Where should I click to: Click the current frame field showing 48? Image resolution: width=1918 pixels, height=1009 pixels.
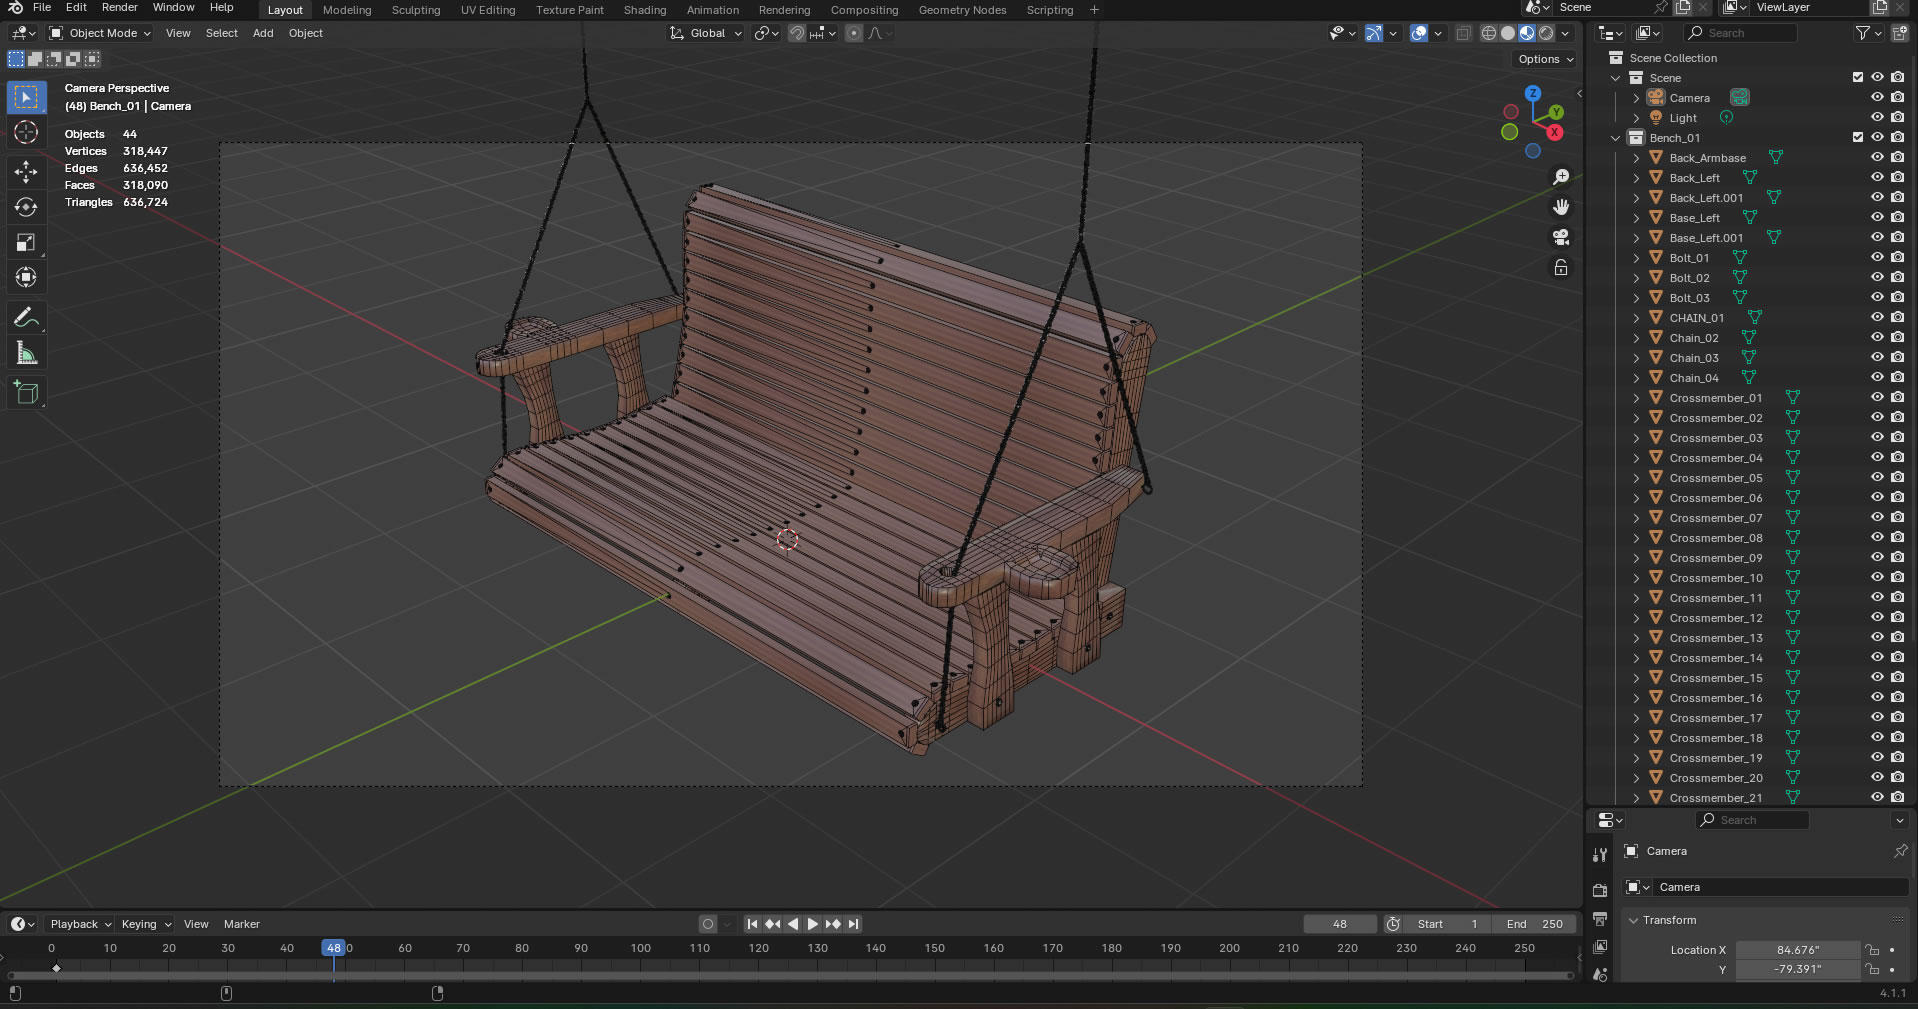click(x=1340, y=924)
